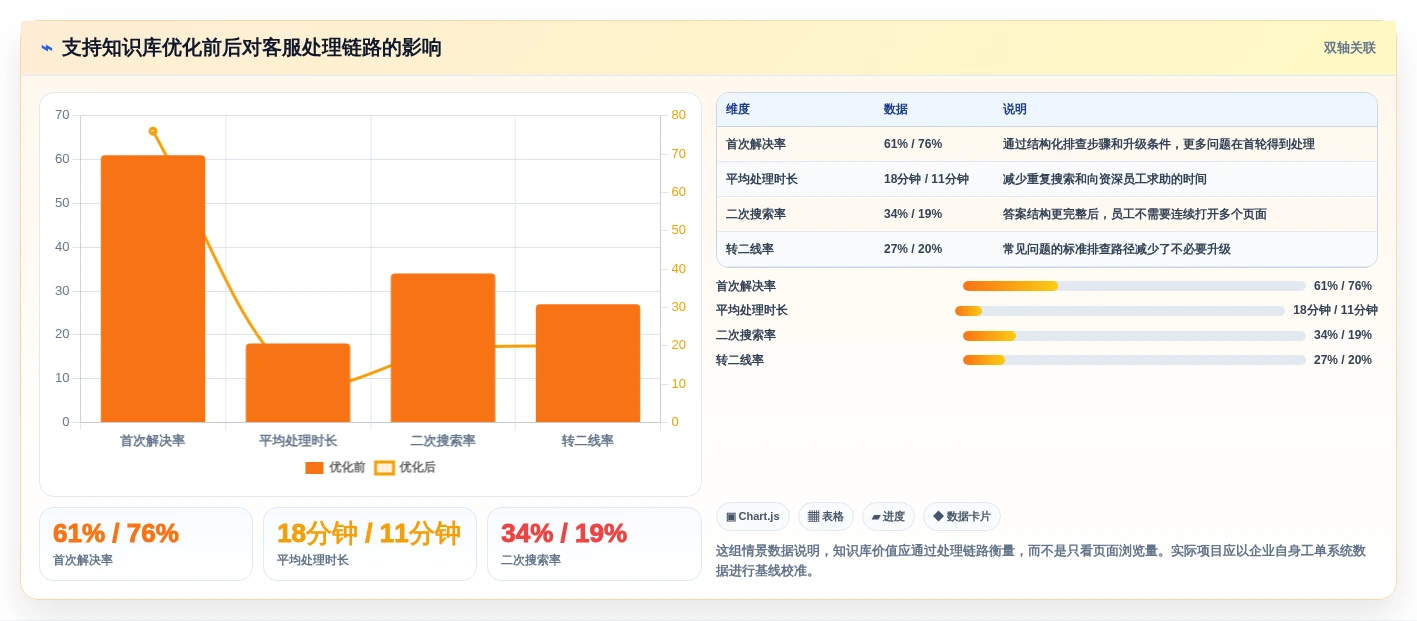Click the footer paragraph starting 这组情景数据说明
This screenshot has width=1417, height=621.
1041,561
